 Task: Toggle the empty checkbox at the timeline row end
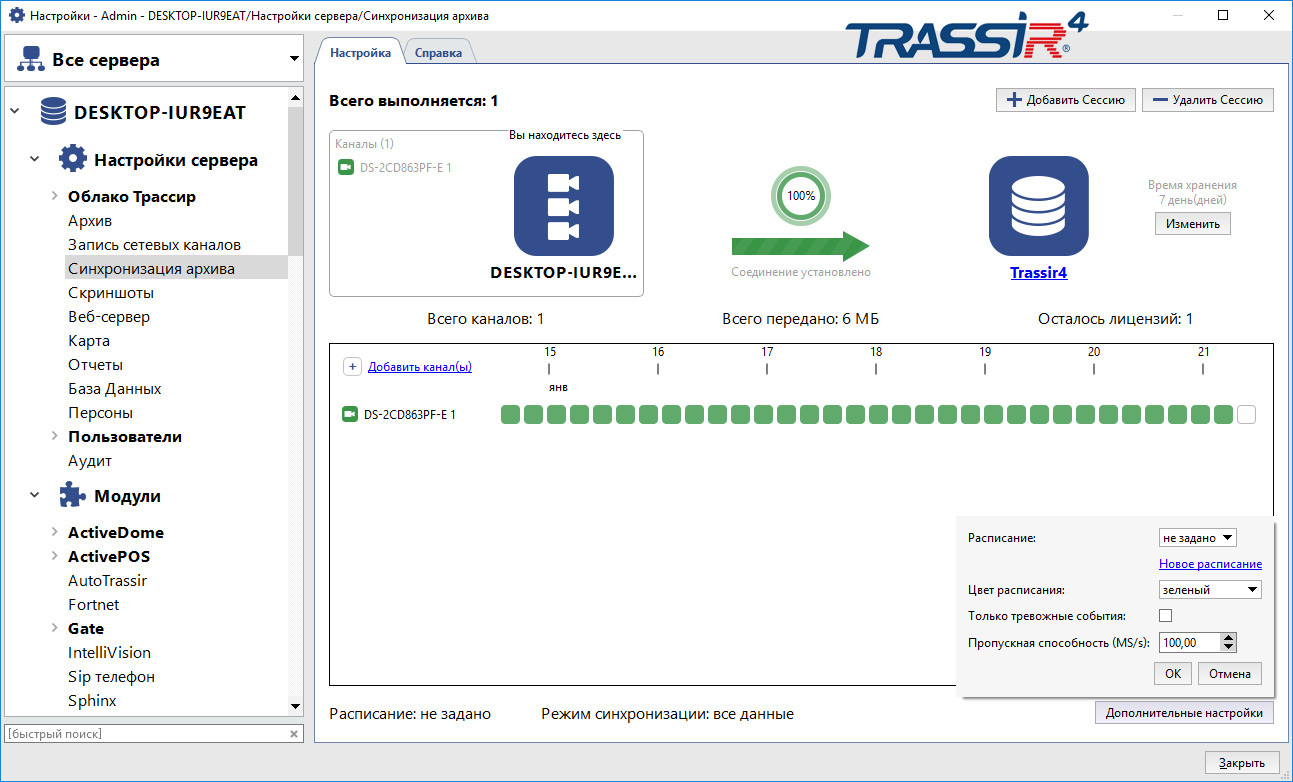pyautogui.click(x=1244, y=412)
